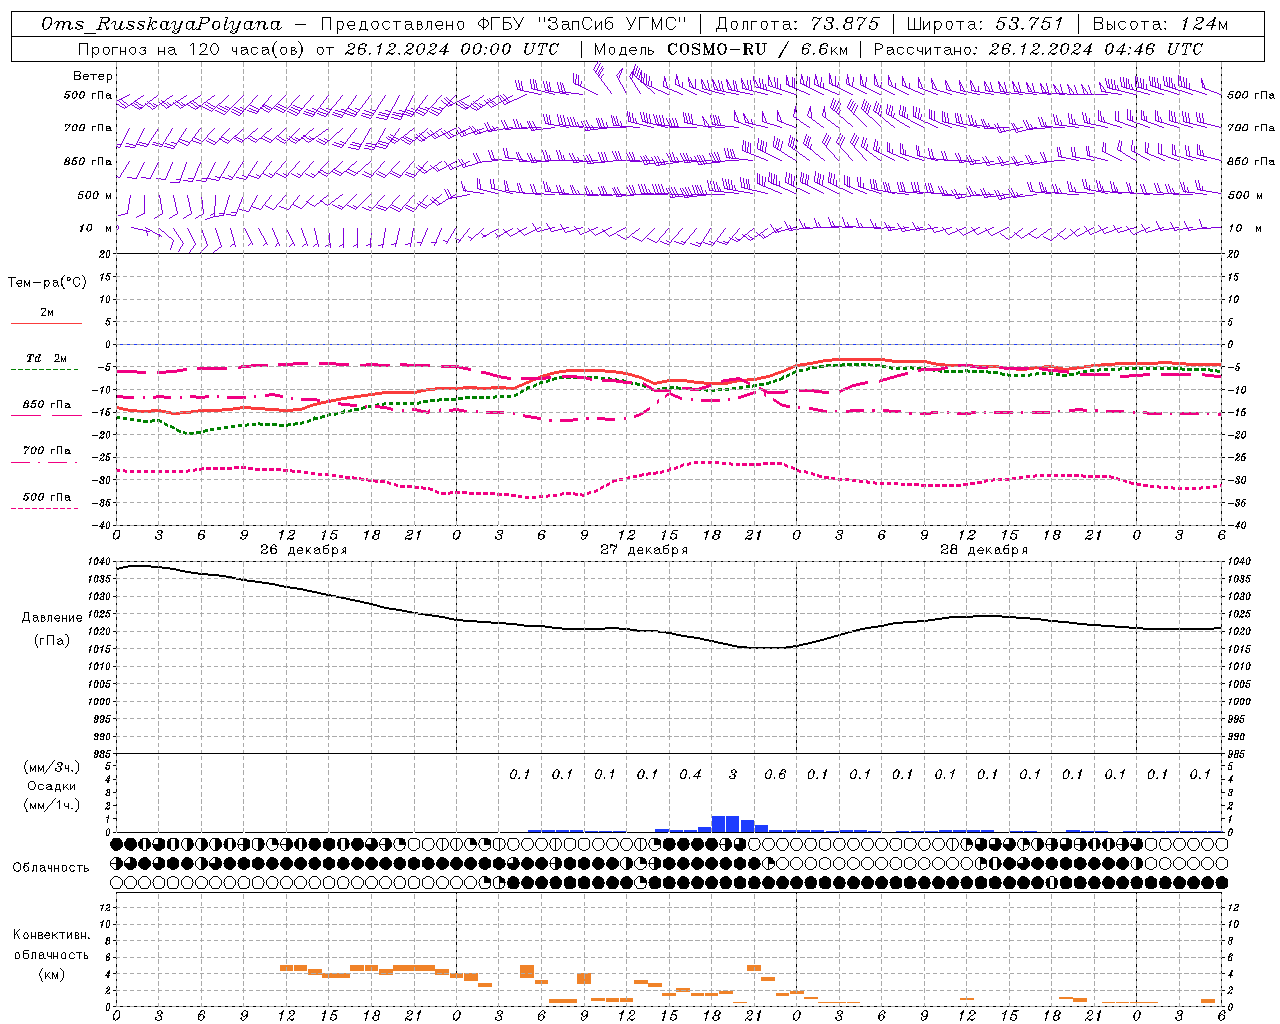Click the 3-hour precipitation value 3
The height and width of the screenshot is (1024, 1280).
(733, 775)
